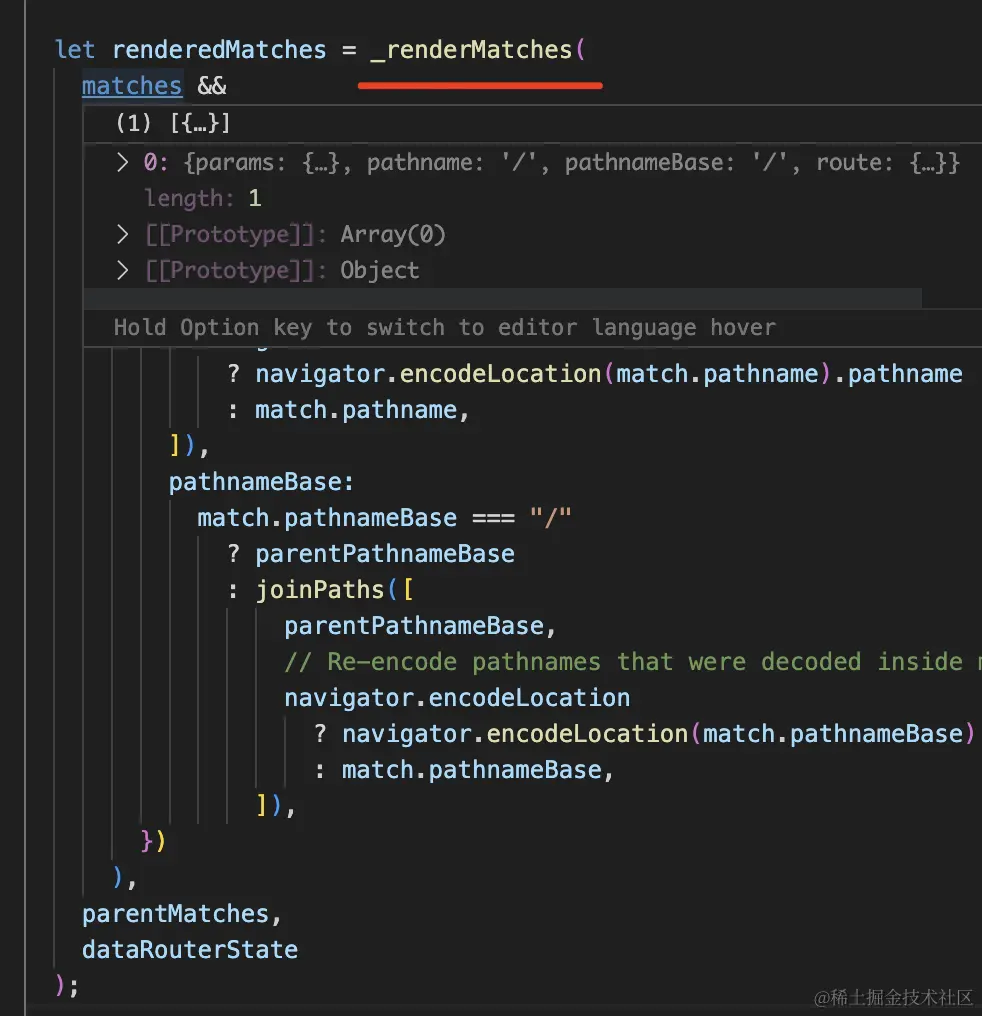982x1016 pixels.
Task: Select the renderedMatches variable name
Action: [x=219, y=50]
